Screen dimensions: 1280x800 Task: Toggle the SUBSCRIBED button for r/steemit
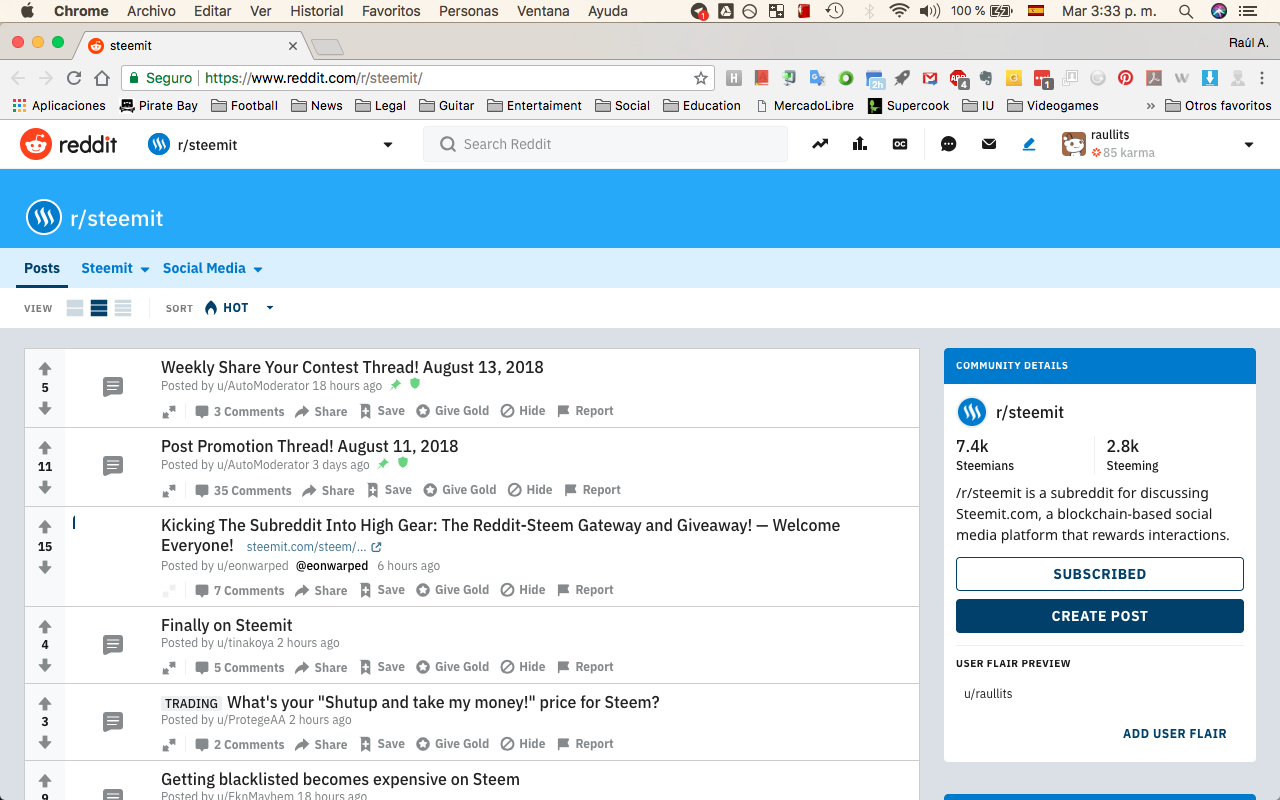click(1100, 574)
